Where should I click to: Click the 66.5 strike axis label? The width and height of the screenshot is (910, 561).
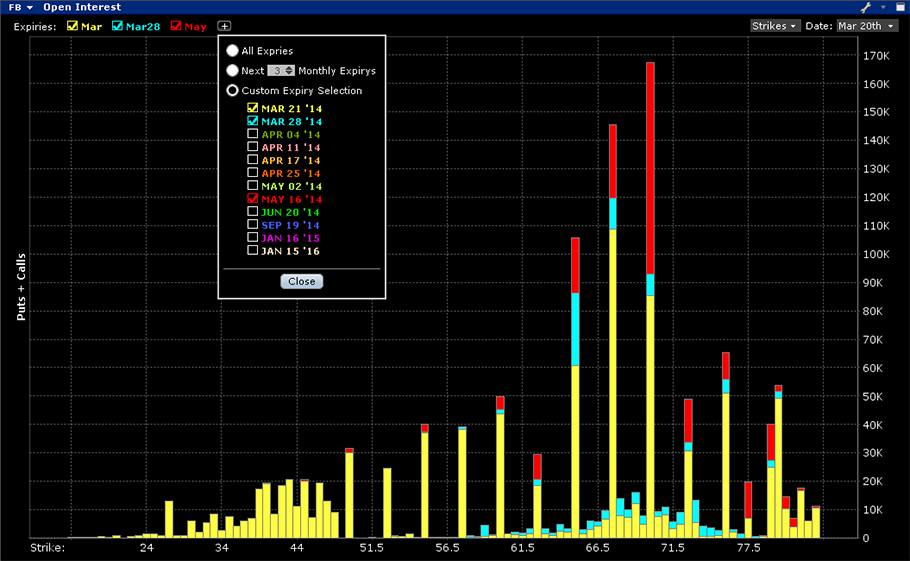click(597, 548)
